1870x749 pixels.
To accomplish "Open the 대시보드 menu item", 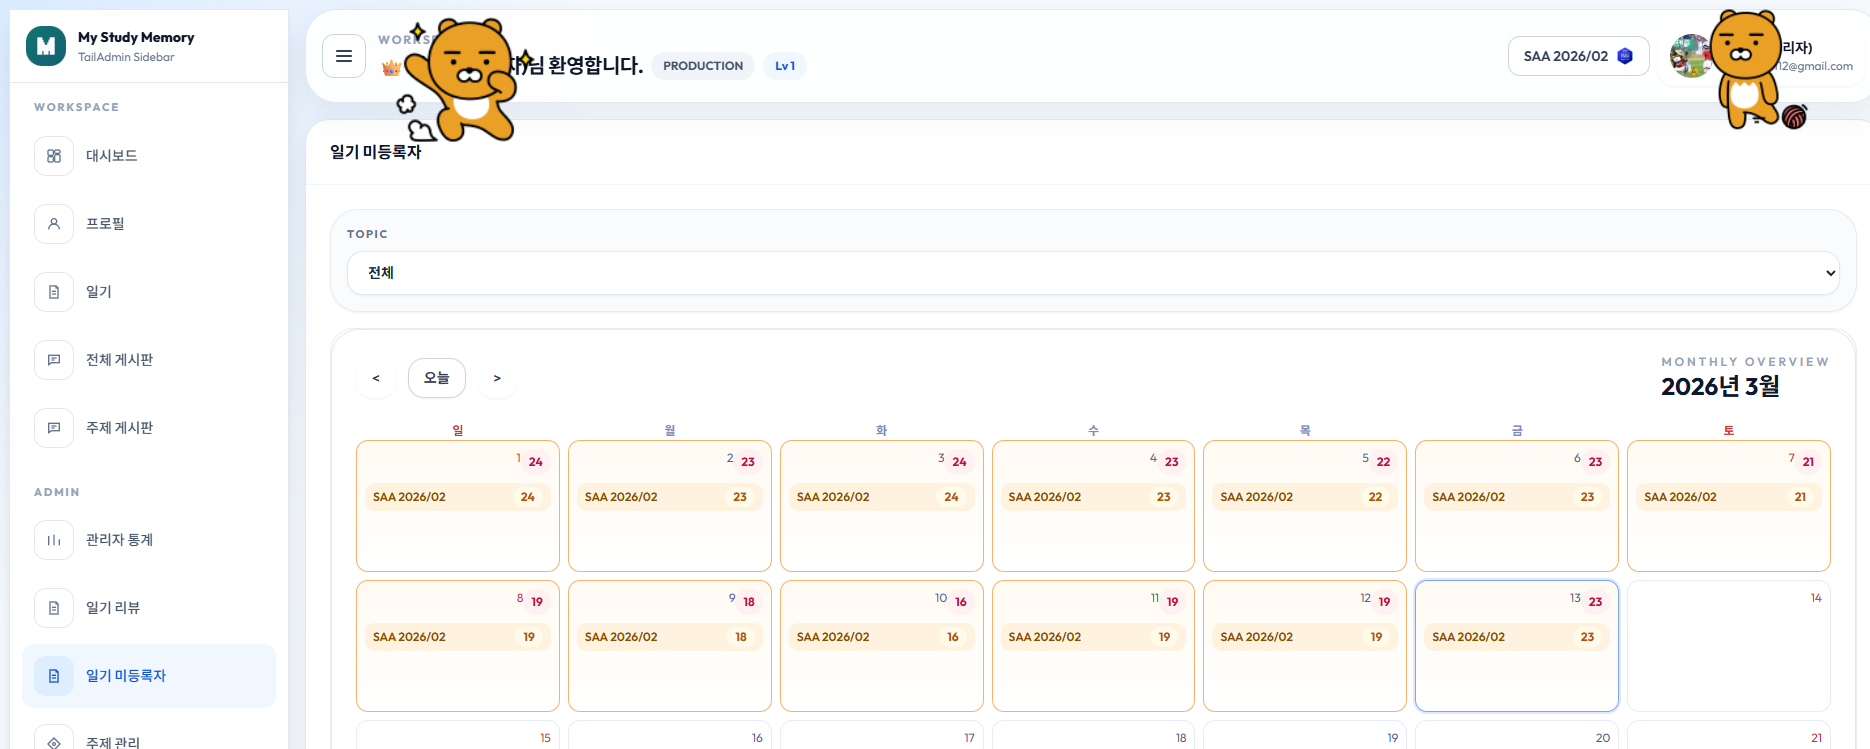I will (149, 156).
